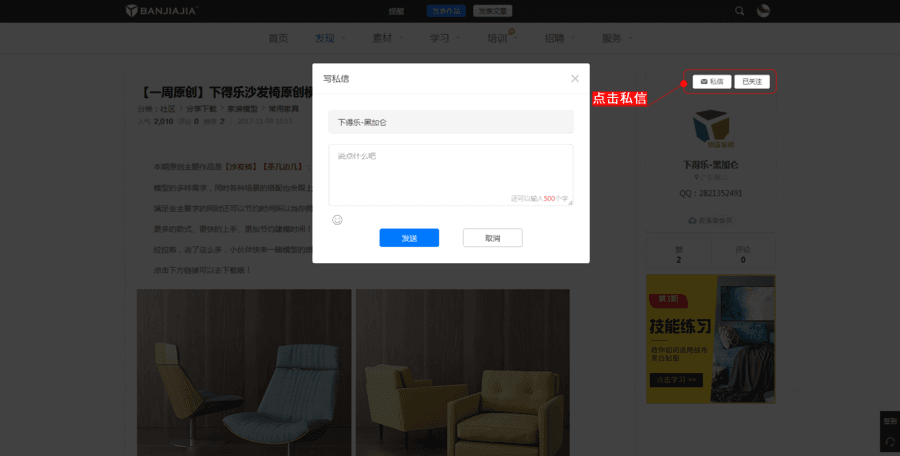Click the 点击下方链接可以去下载哦 line
The height and width of the screenshot is (456, 900).
pyautogui.click(x=203, y=269)
